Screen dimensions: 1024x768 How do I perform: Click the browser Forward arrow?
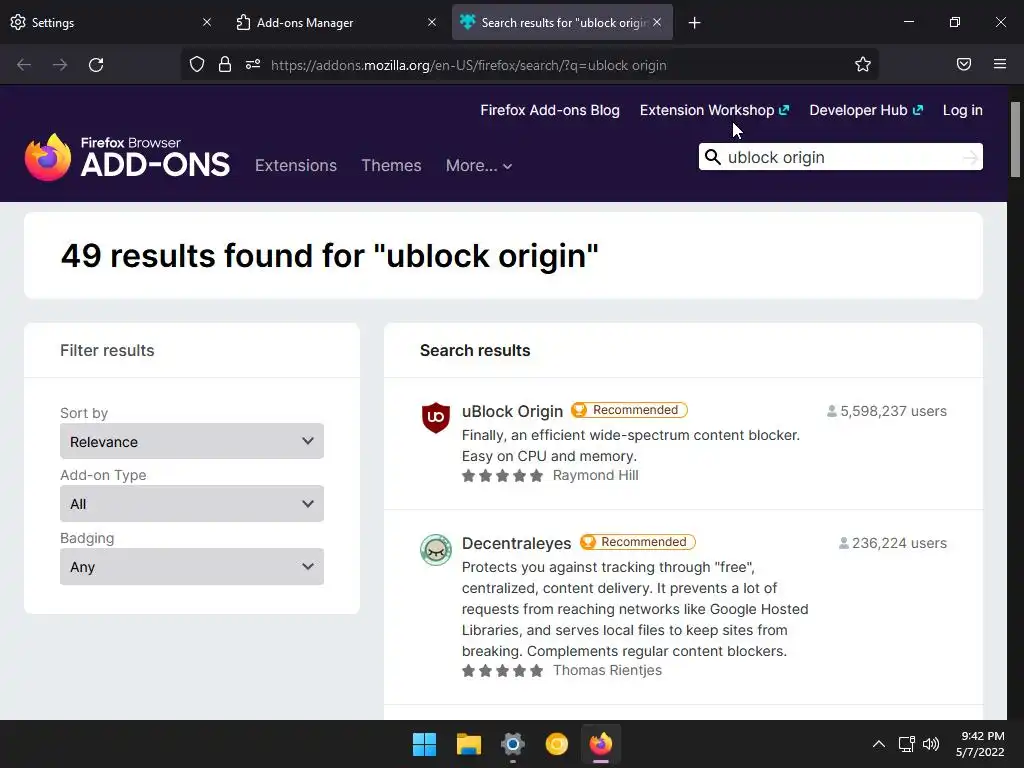(60, 65)
